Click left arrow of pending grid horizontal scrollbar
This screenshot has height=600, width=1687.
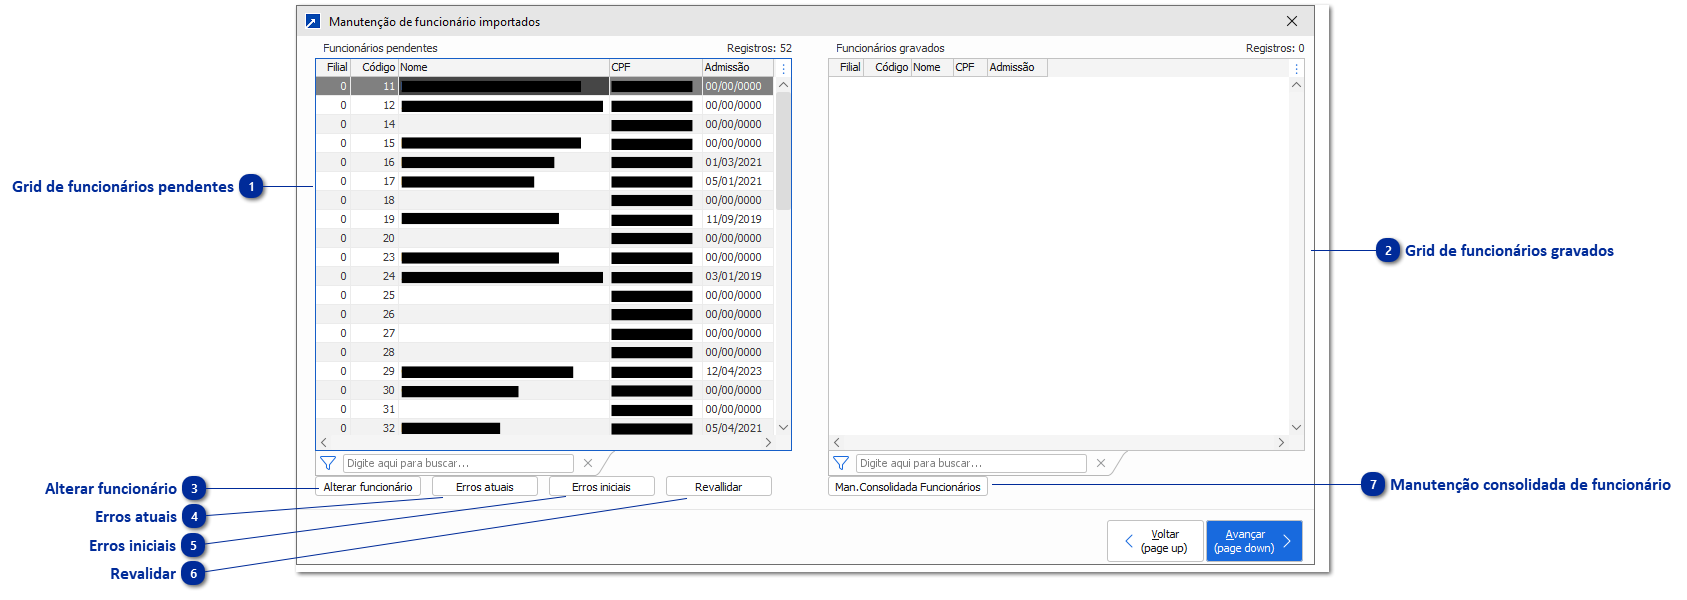click(x=324, y=442)
